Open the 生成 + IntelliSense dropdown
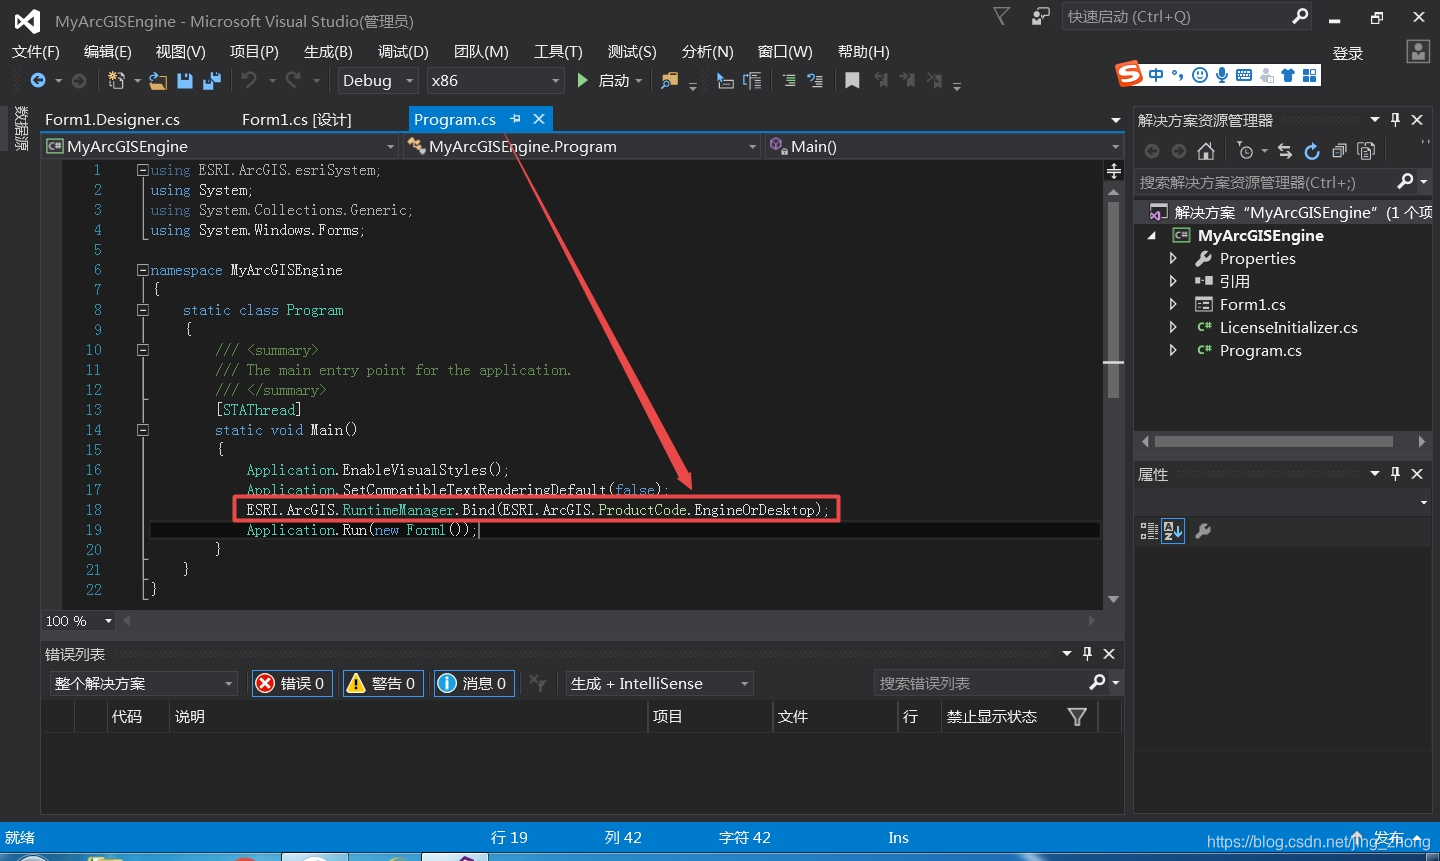This screenshot has width=1440, height=861. [660, 684]
